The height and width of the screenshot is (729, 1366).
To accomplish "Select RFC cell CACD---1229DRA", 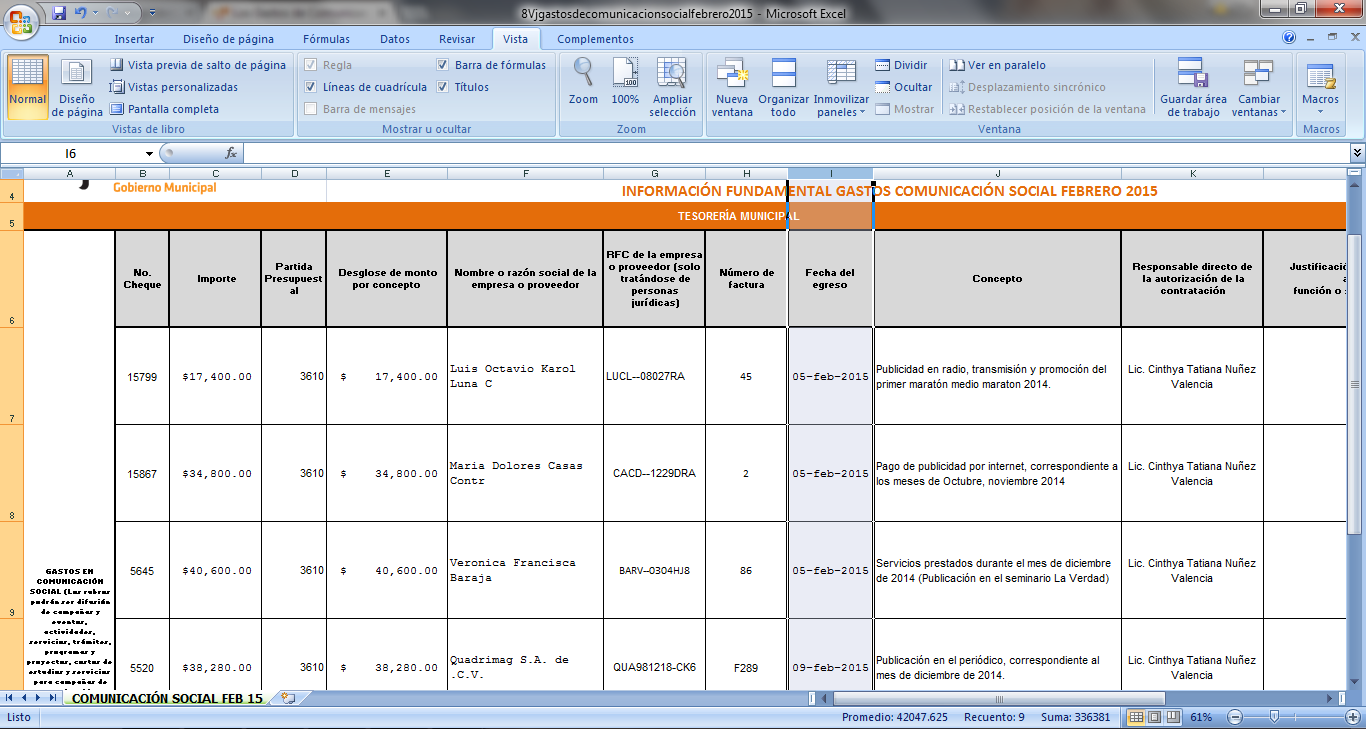I will point(654,473).
